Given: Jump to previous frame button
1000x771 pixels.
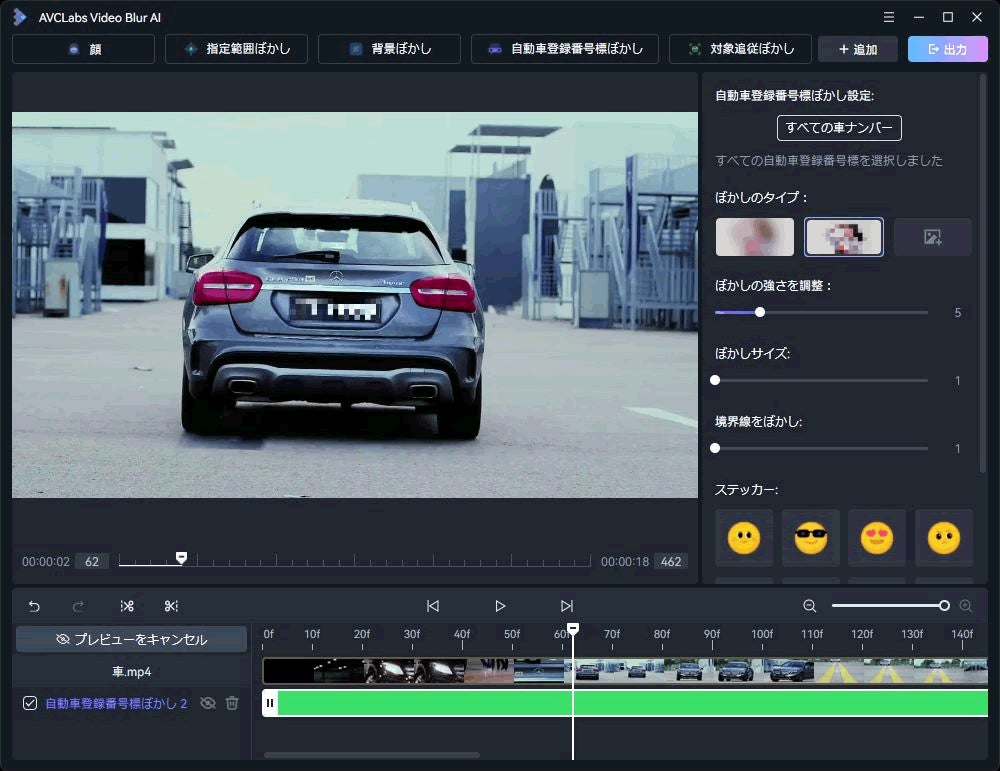Looking at the screenshot, I should coord(433,606).
